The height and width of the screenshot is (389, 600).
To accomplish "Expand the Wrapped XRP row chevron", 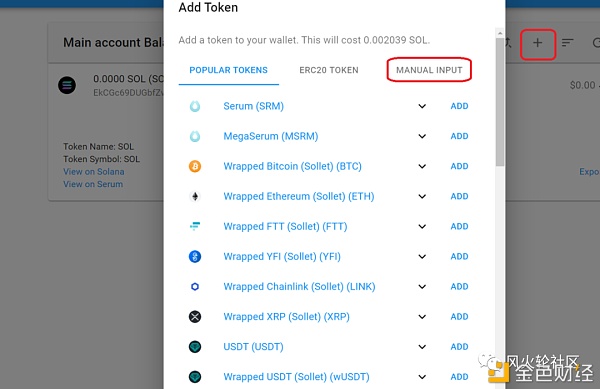I will (422, 317).
